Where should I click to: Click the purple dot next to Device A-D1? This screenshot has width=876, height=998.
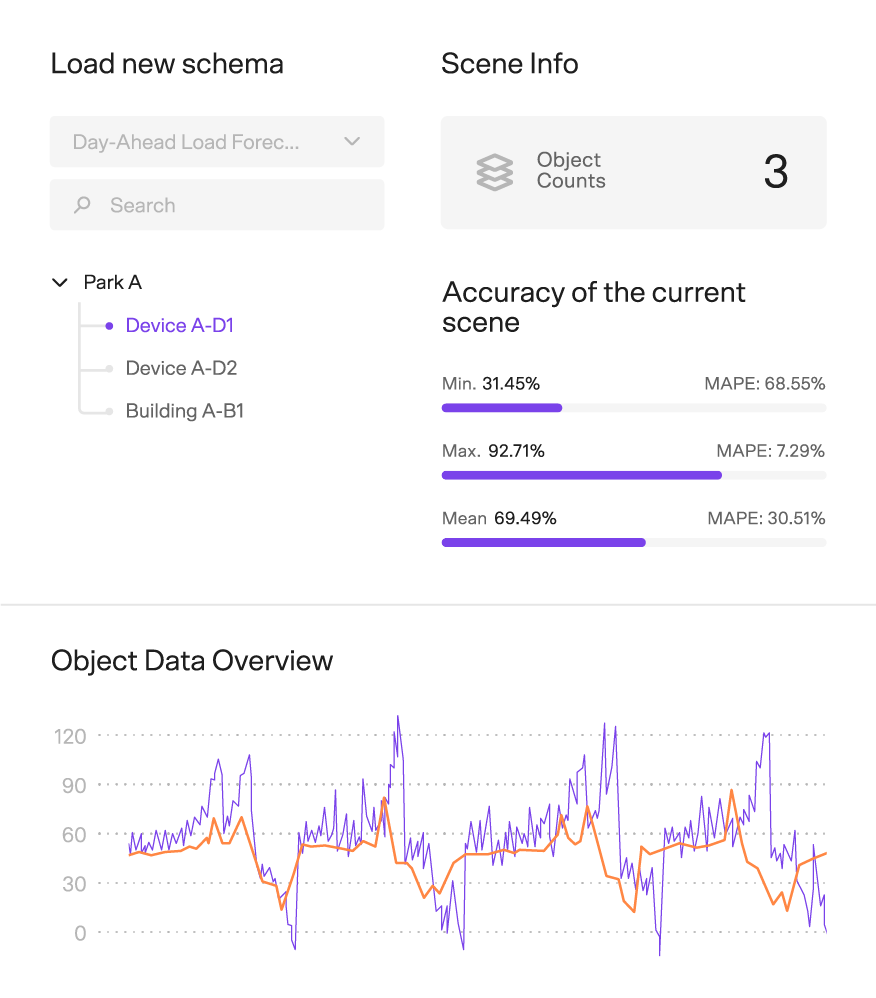pos(108,325)
